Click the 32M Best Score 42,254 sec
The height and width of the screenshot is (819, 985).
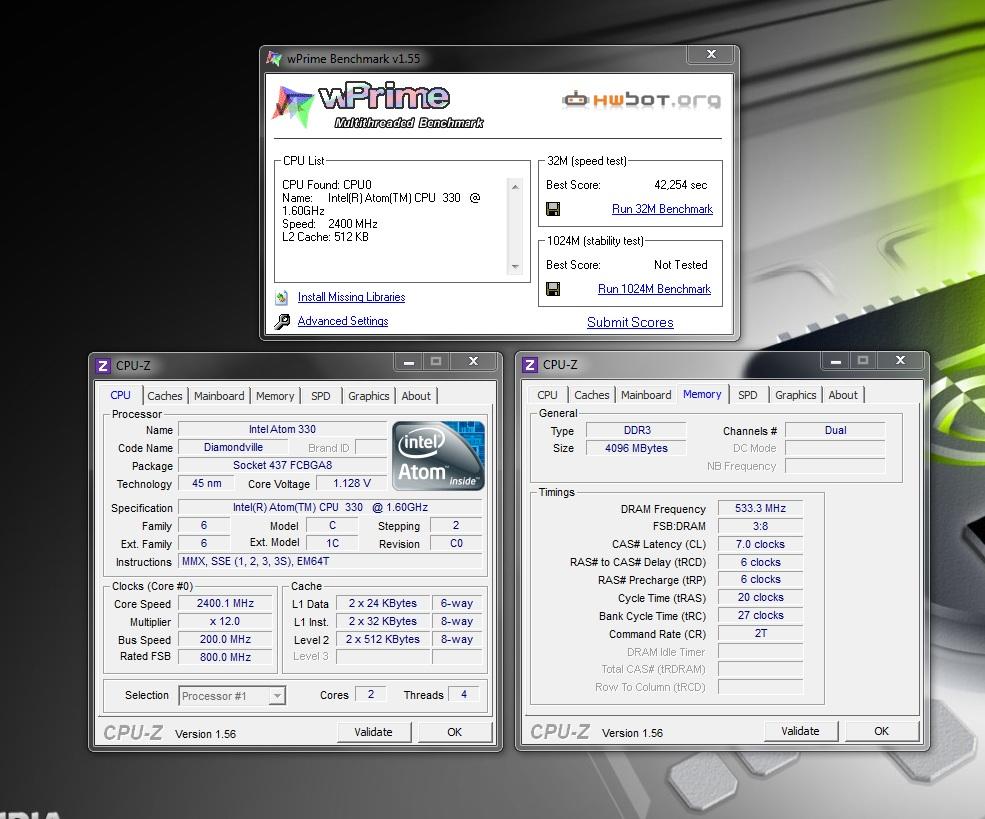[680, 185]
